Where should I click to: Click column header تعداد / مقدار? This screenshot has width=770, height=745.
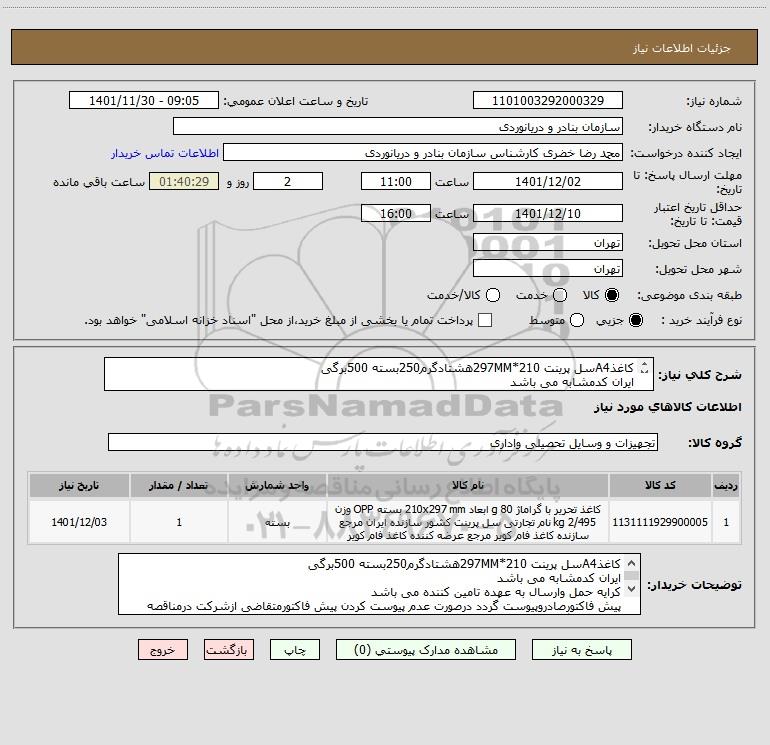(179, 485)
